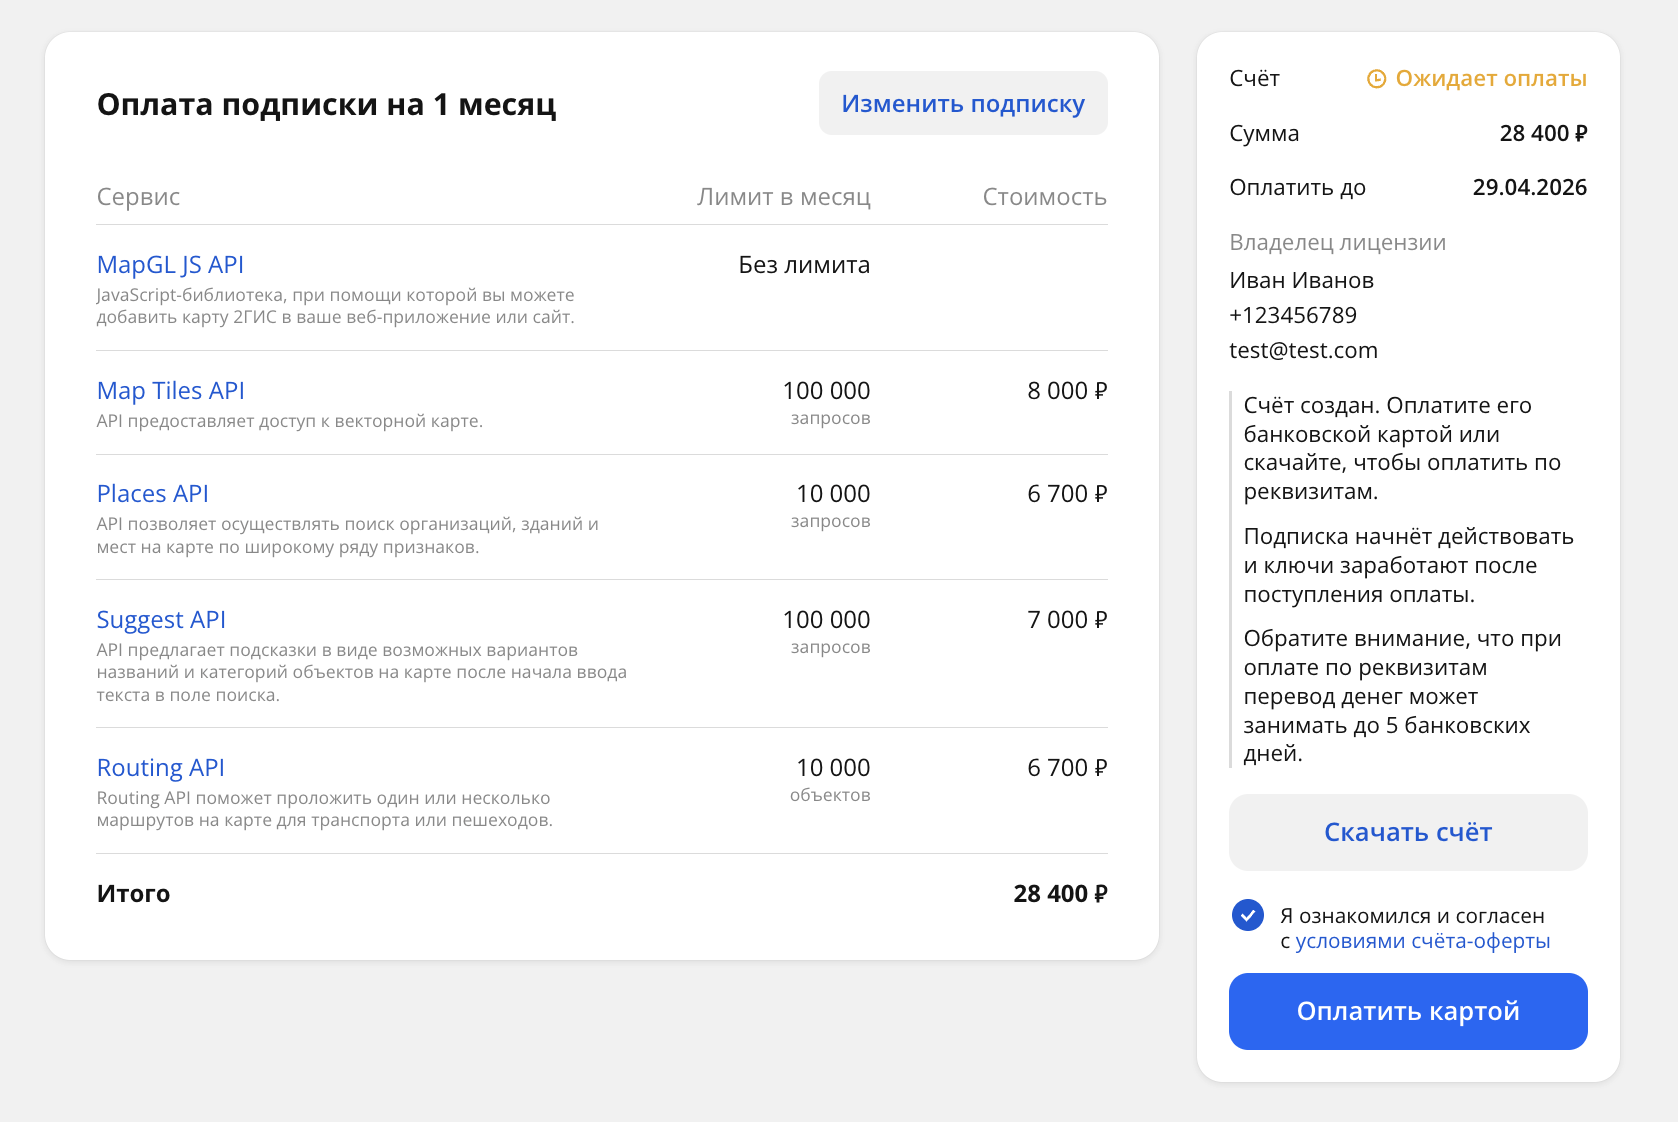
Task: Go to the Routing API link
Action: pos(160,768)
